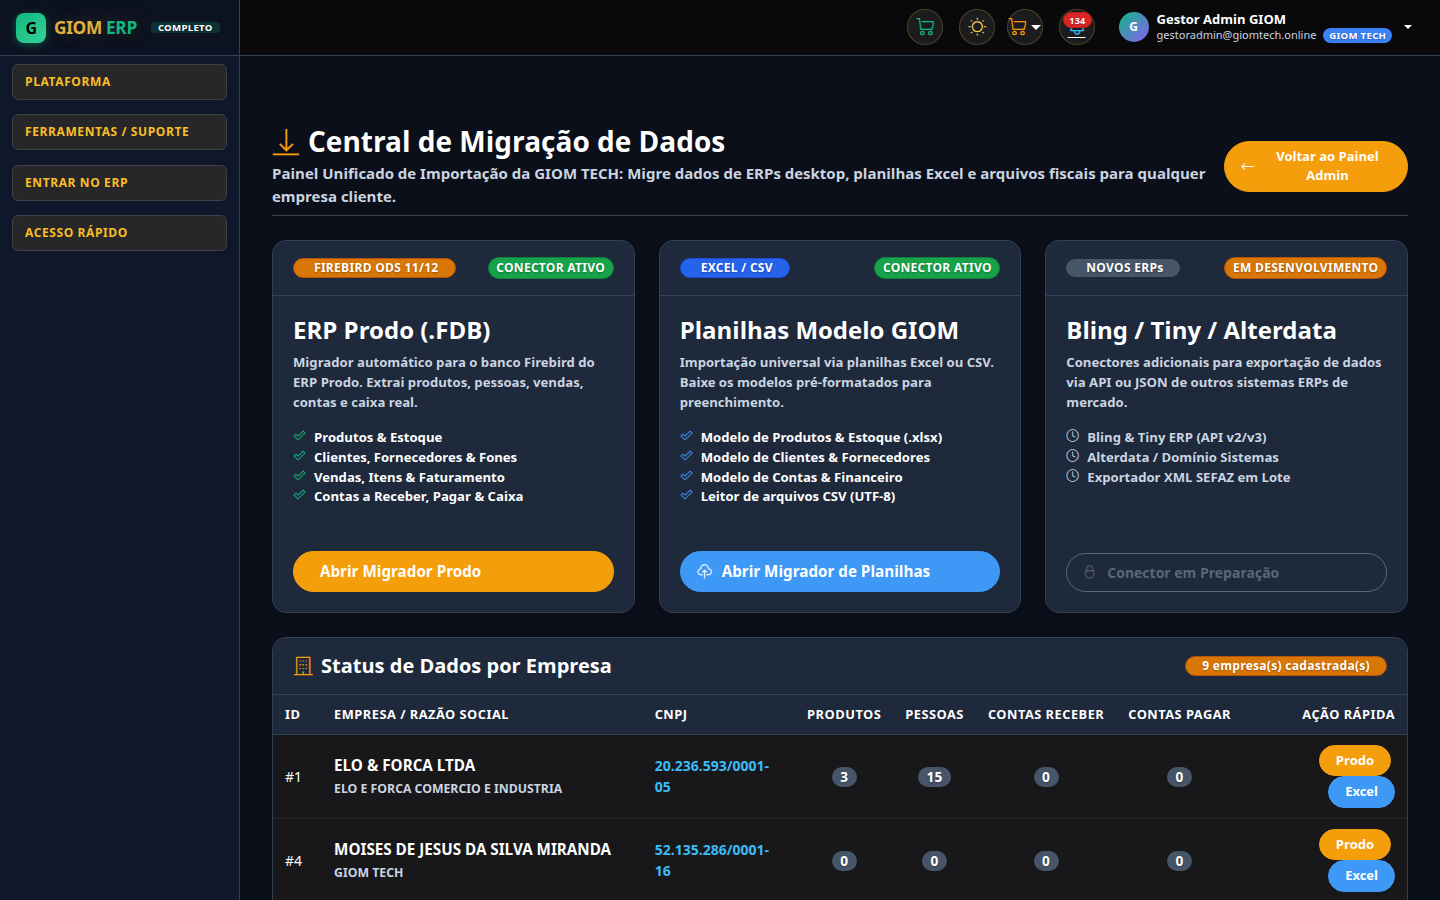Click checkmark beside Vendas, Itens & Faturamento

[x=299, y=476]
